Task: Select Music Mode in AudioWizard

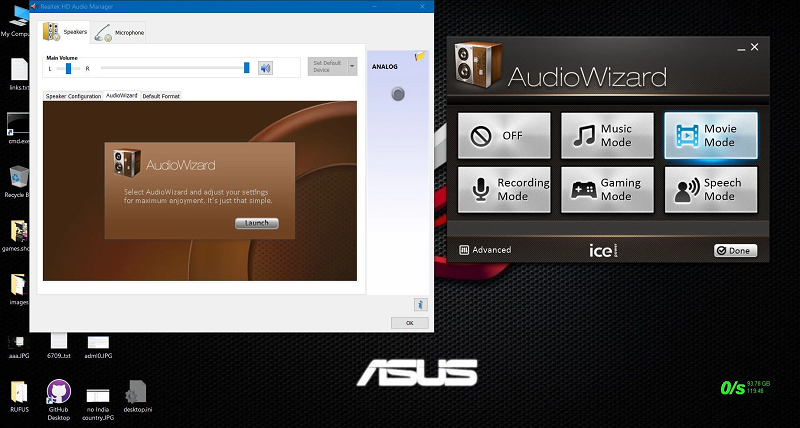Action: coord(607,135)
